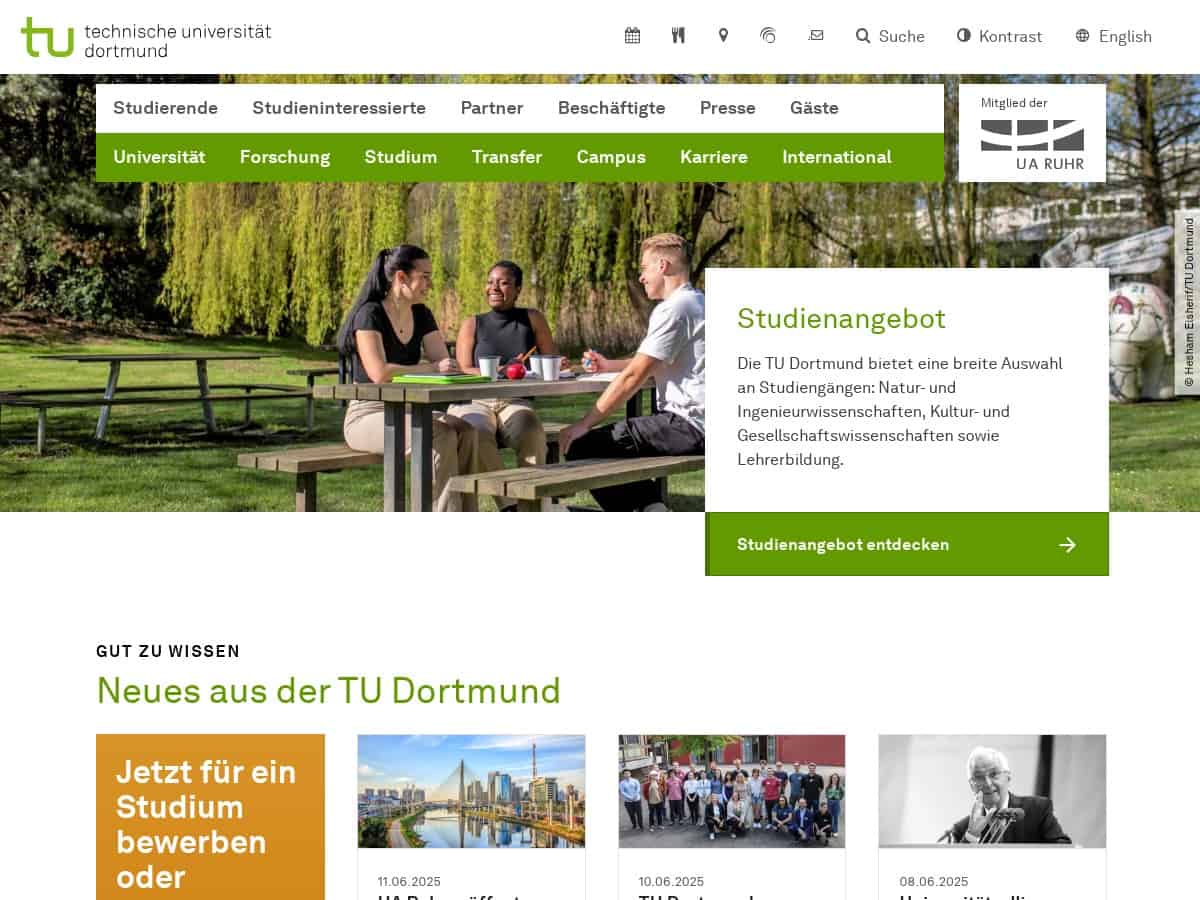Open the Partner menu
This screenshot has height=900, width=1200.
(492, 108)
